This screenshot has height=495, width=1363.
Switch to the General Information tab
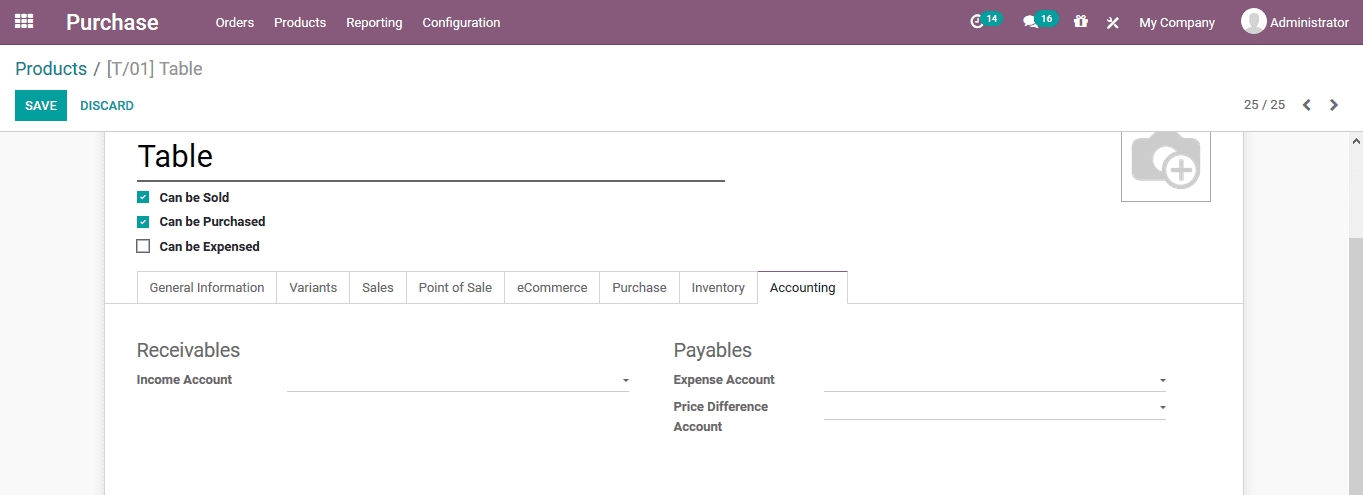[x=207, y=288]
